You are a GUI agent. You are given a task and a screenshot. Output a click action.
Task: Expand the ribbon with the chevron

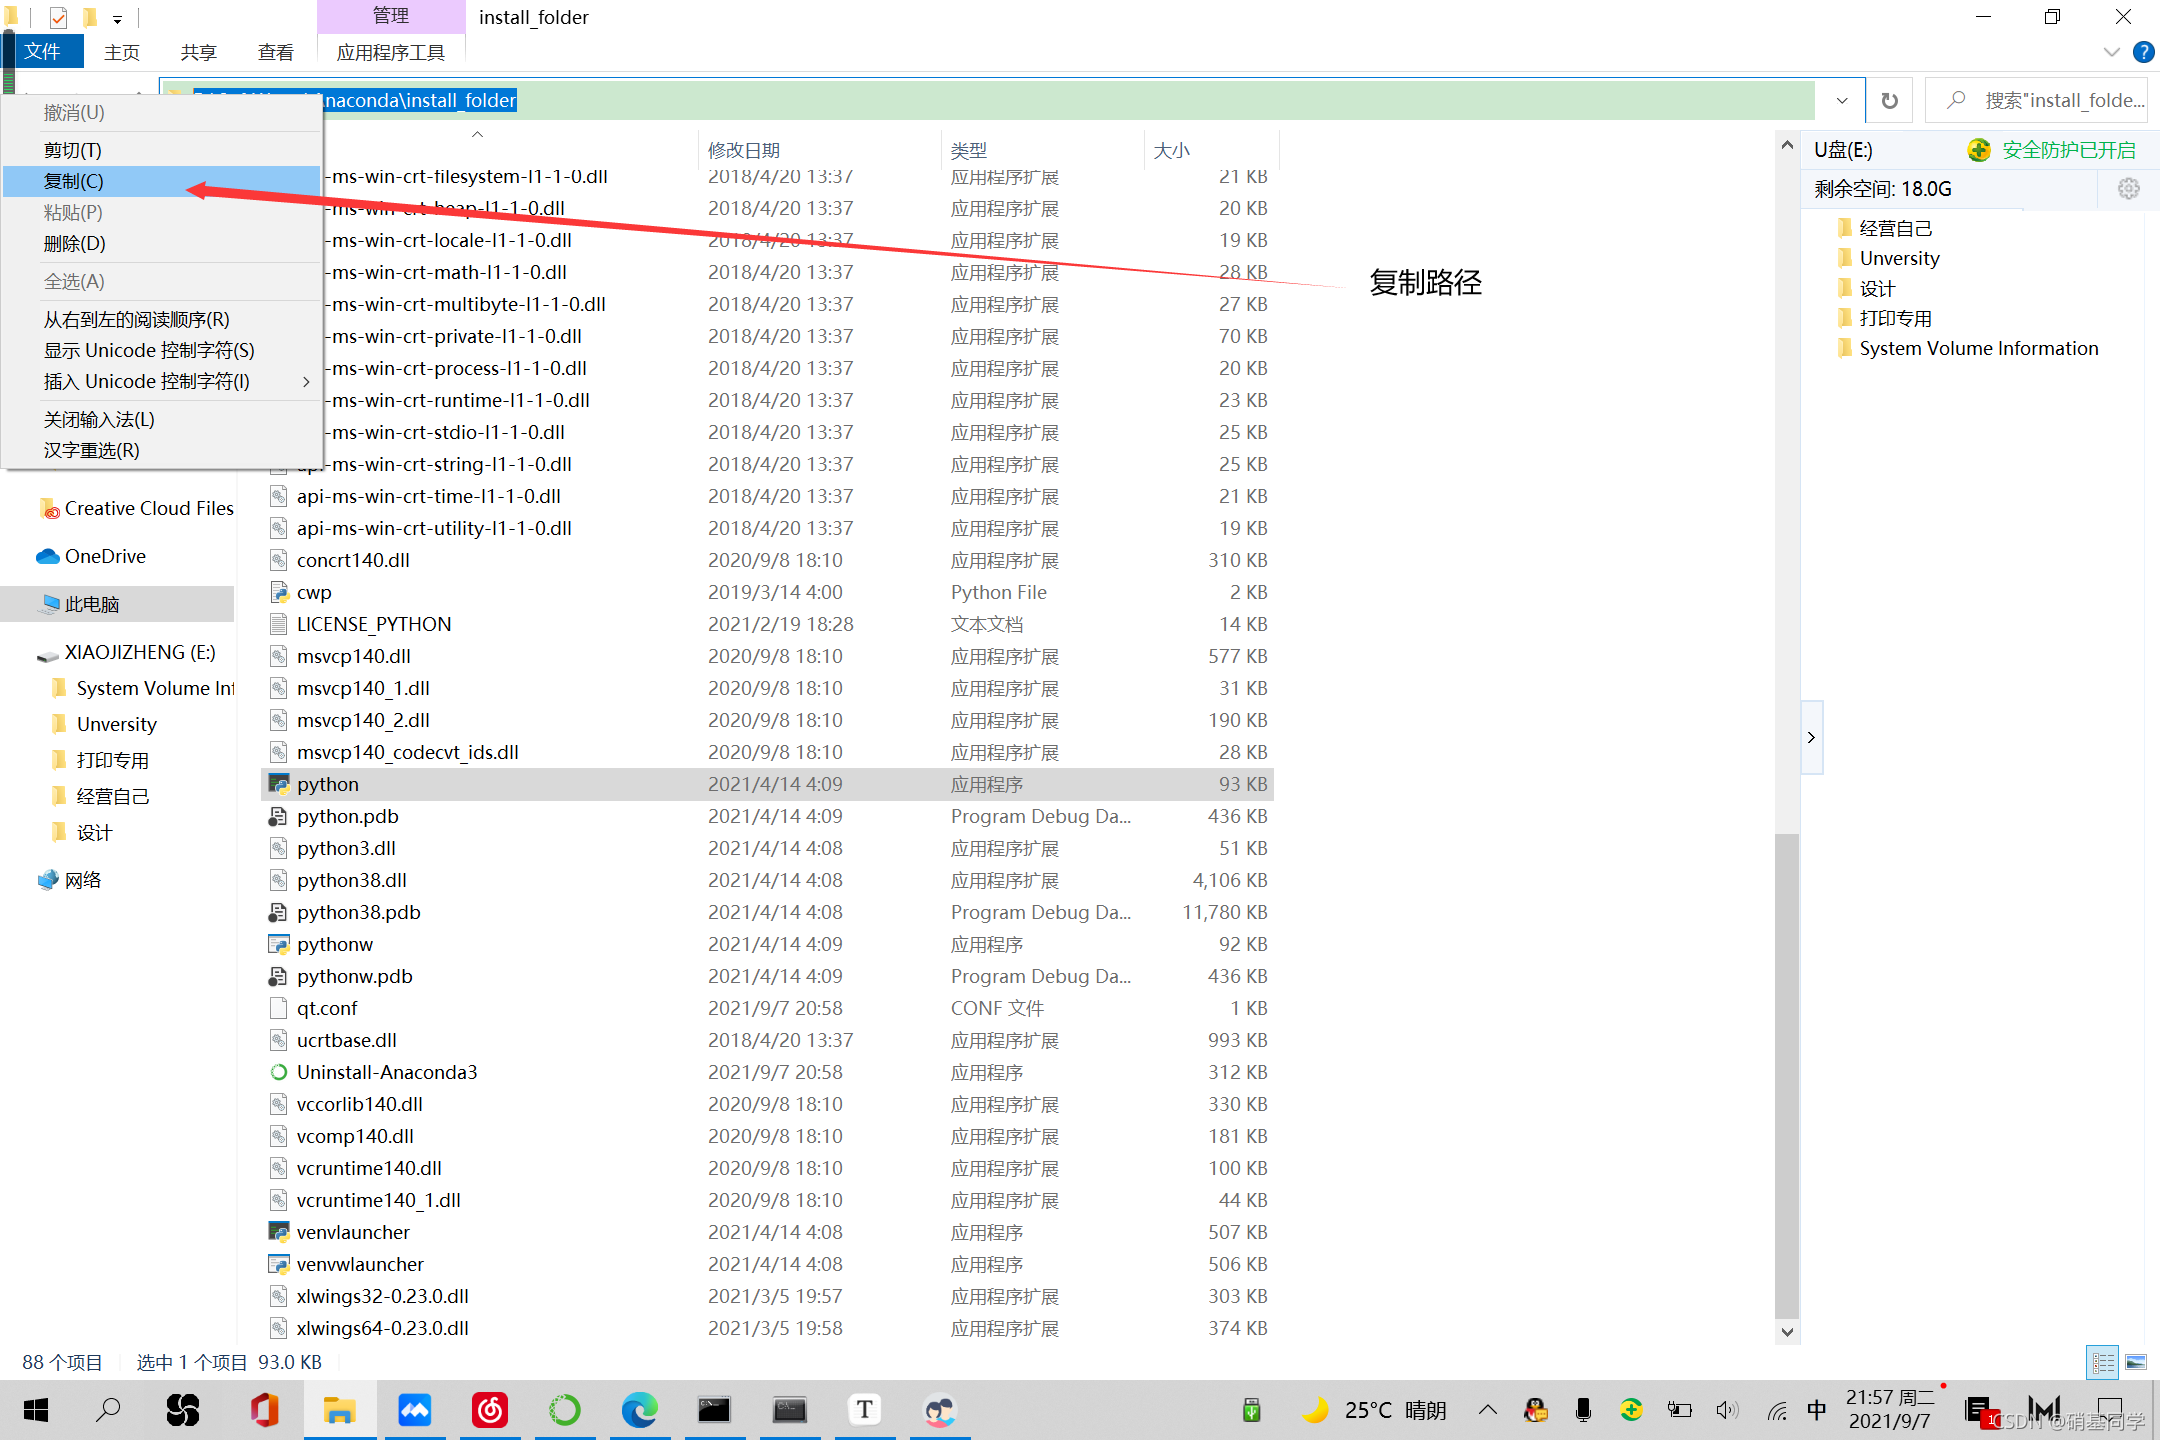pyautogui.click(x=2111, y=52)
